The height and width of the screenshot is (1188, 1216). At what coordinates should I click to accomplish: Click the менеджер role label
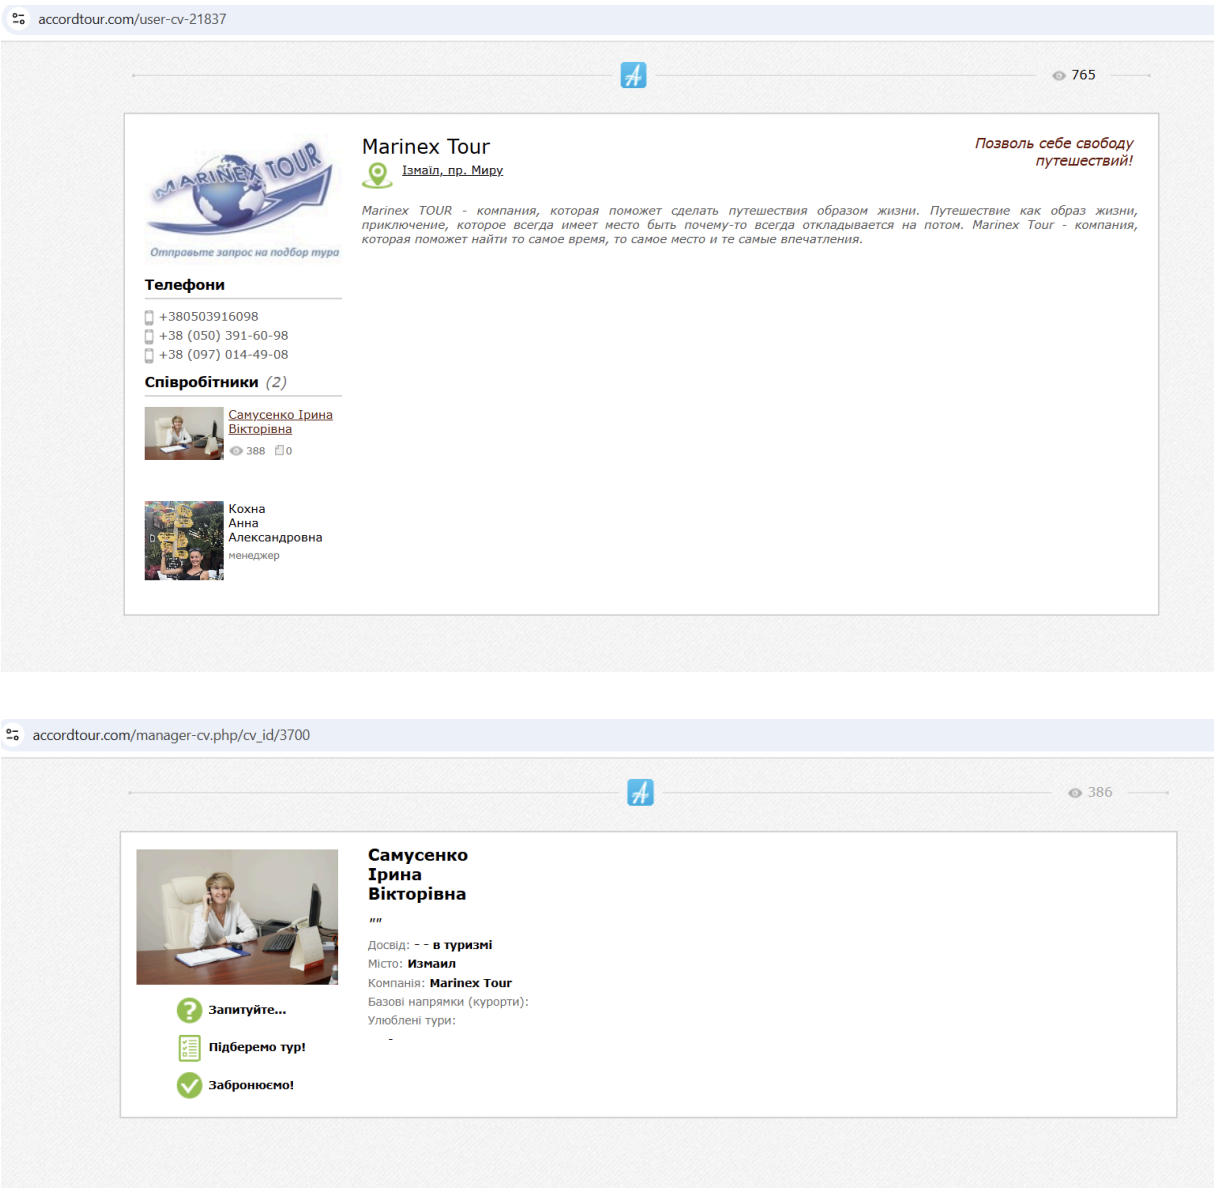[x=254, y=556]
